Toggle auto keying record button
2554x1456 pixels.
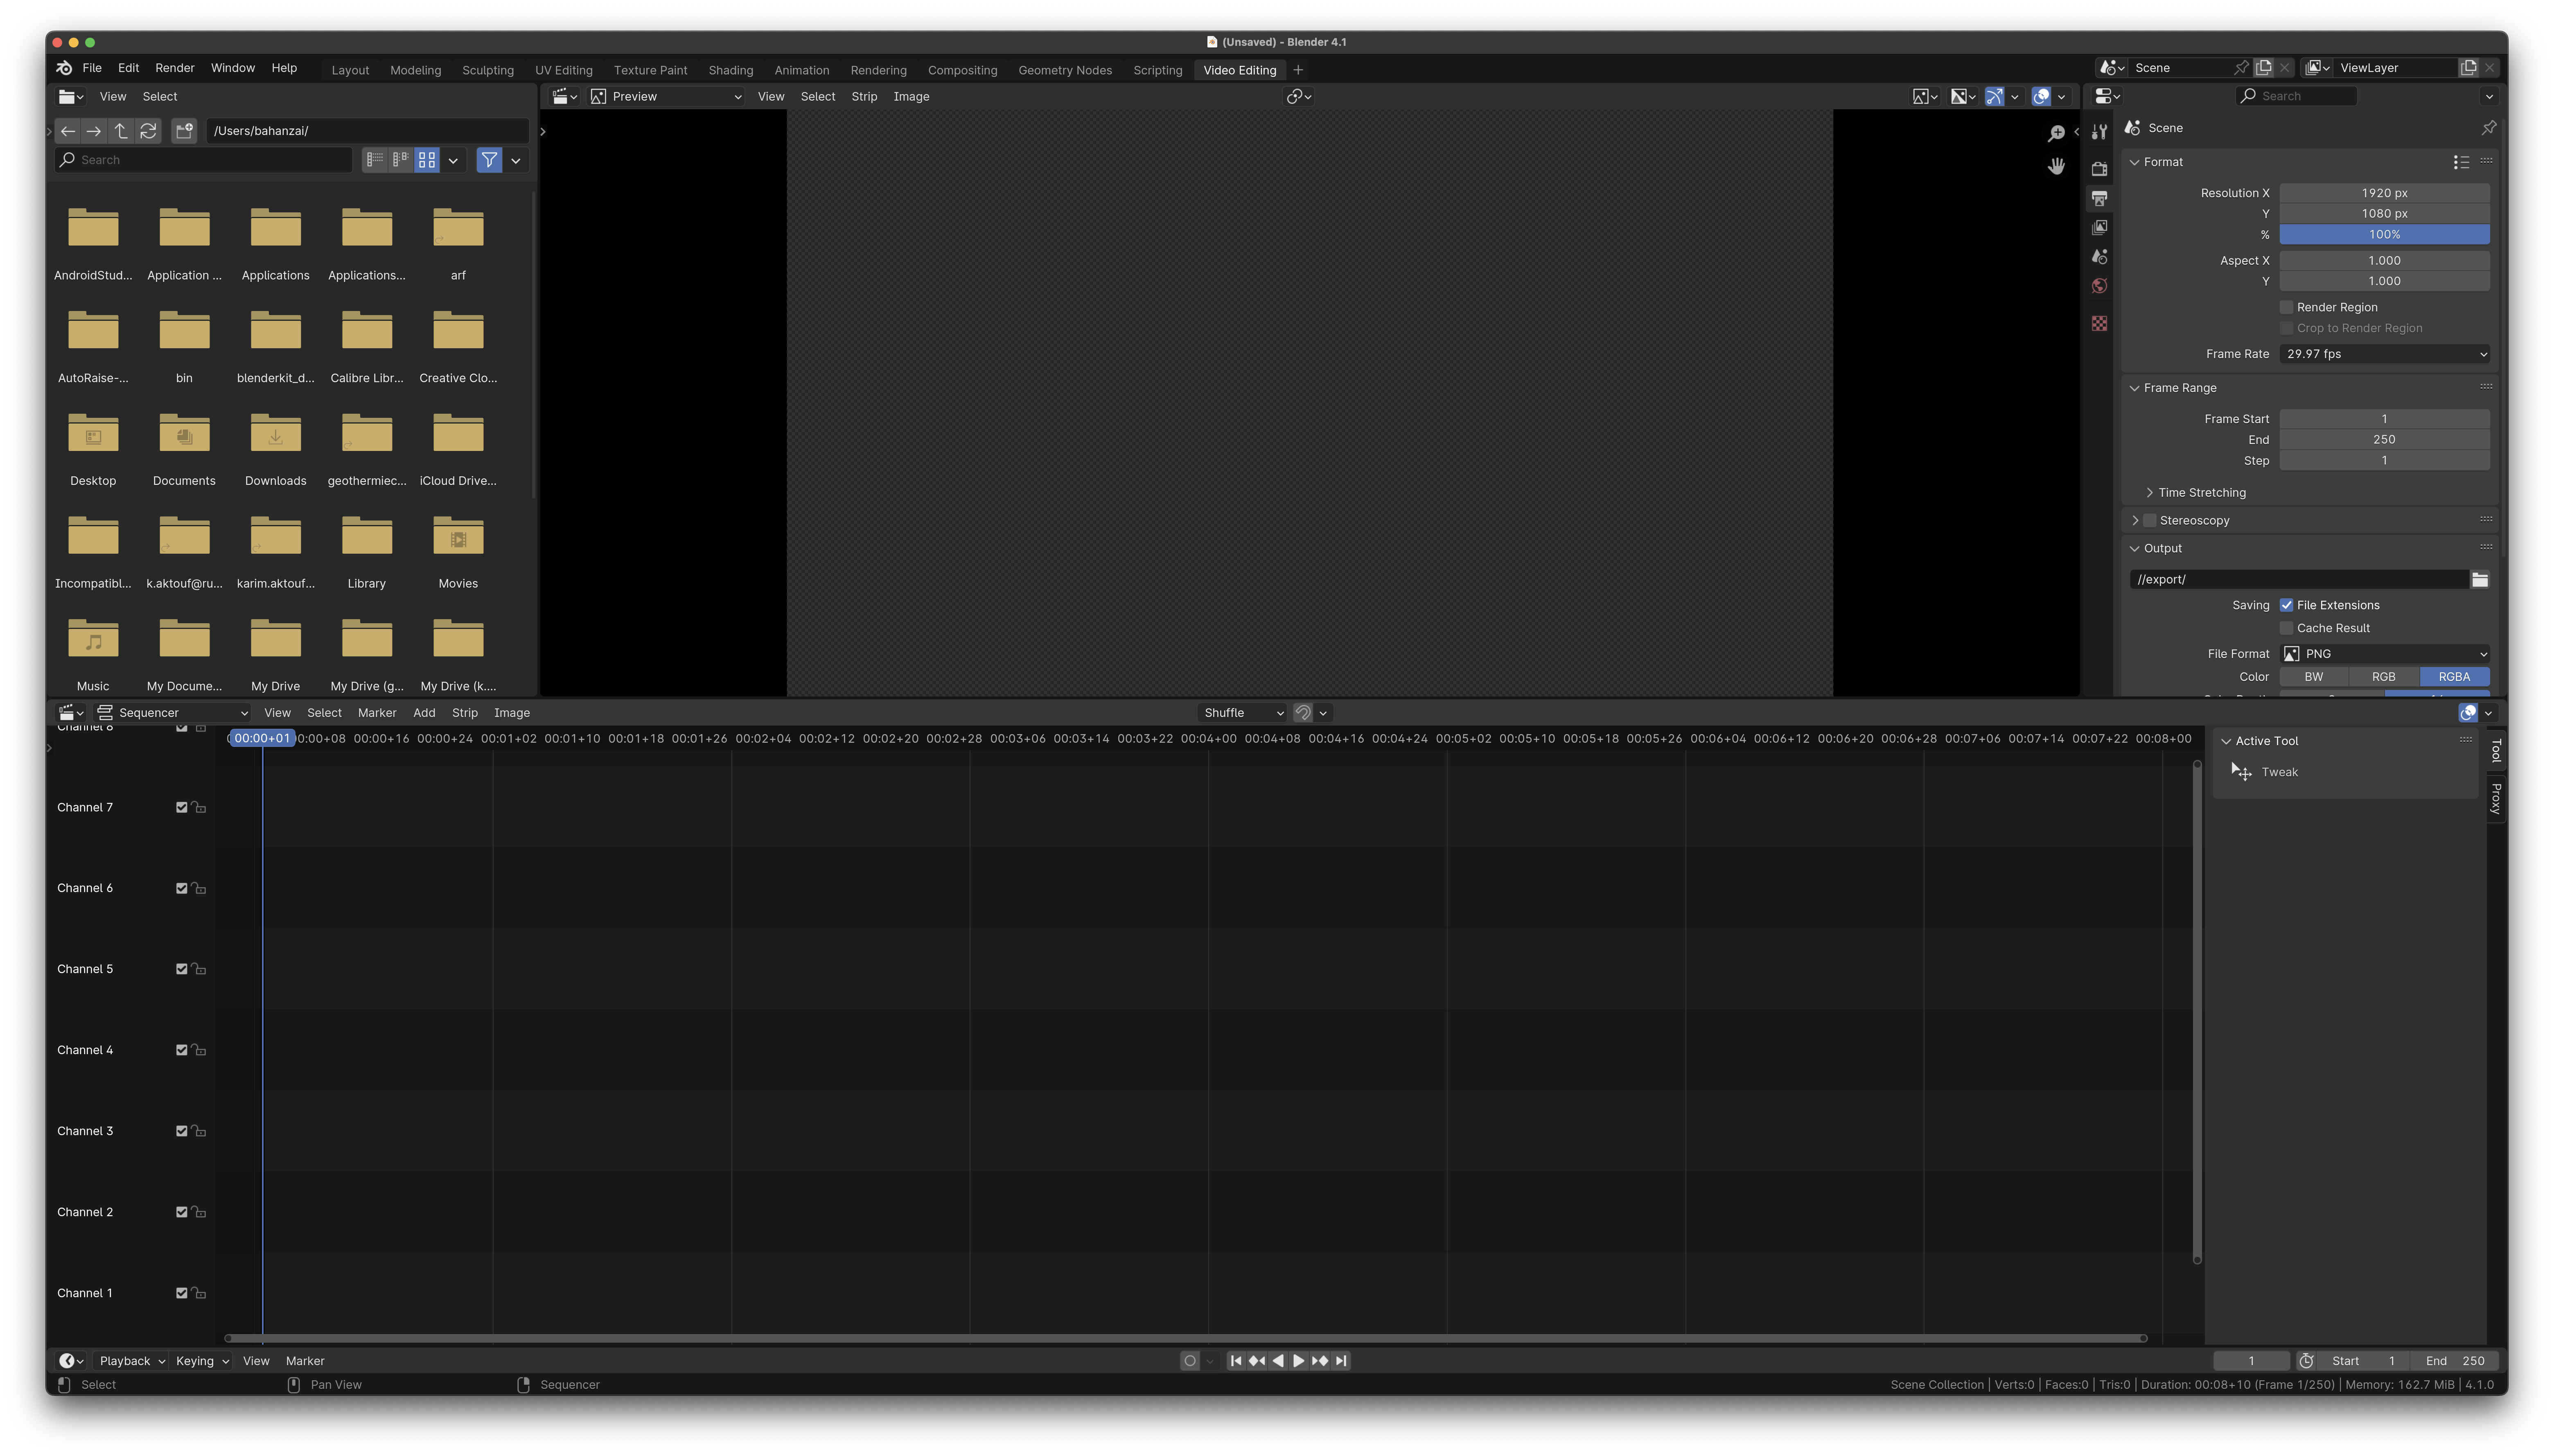(x=1189, y=1361)
